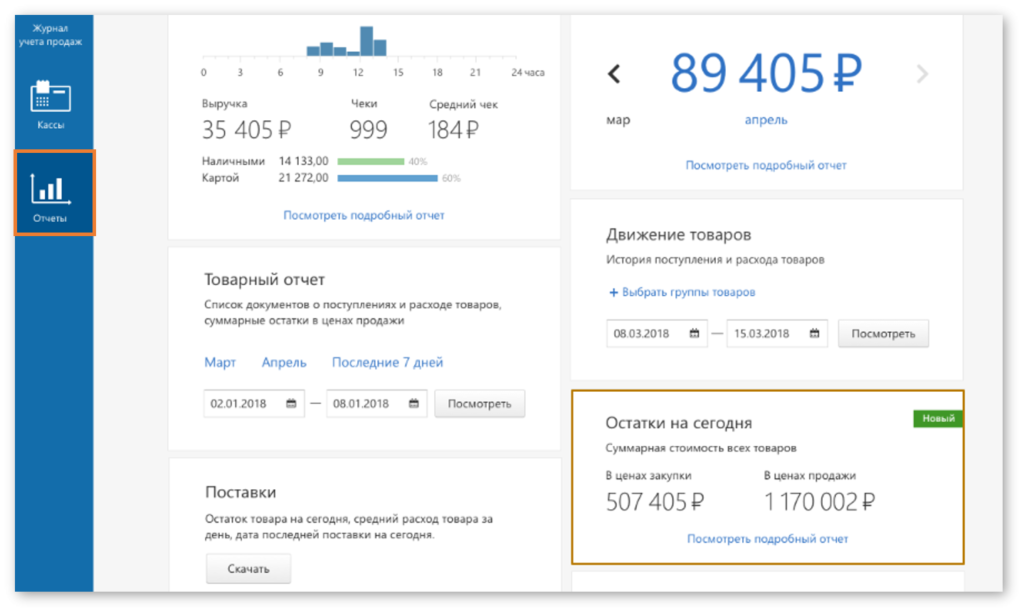Select the Март period shortcut
Image resolution: width=1024 pixels, height=613 pixels.
point(220,363)
